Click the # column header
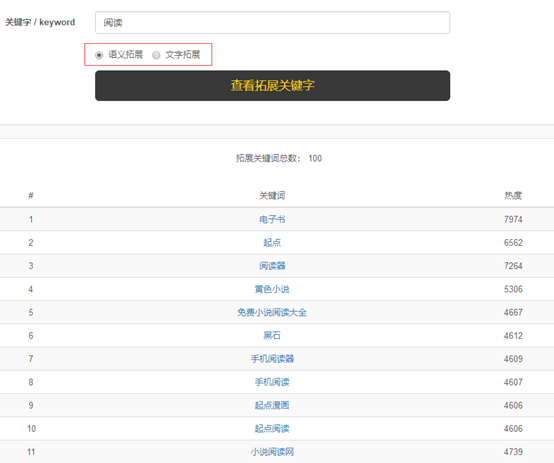 (31, 195)
